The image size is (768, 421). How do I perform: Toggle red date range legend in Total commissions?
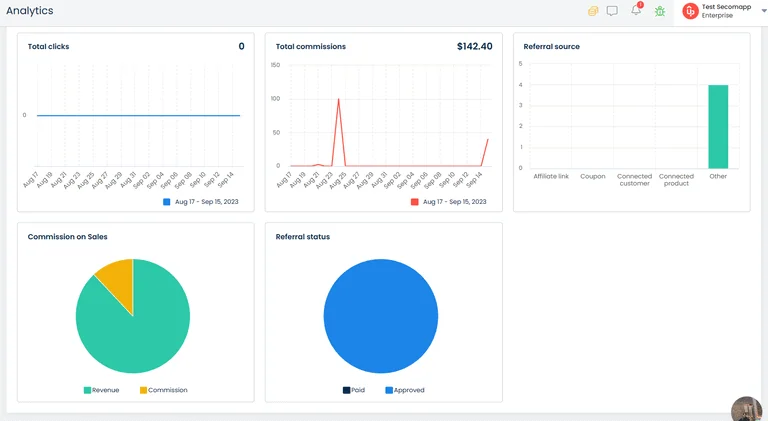(448, 202)
